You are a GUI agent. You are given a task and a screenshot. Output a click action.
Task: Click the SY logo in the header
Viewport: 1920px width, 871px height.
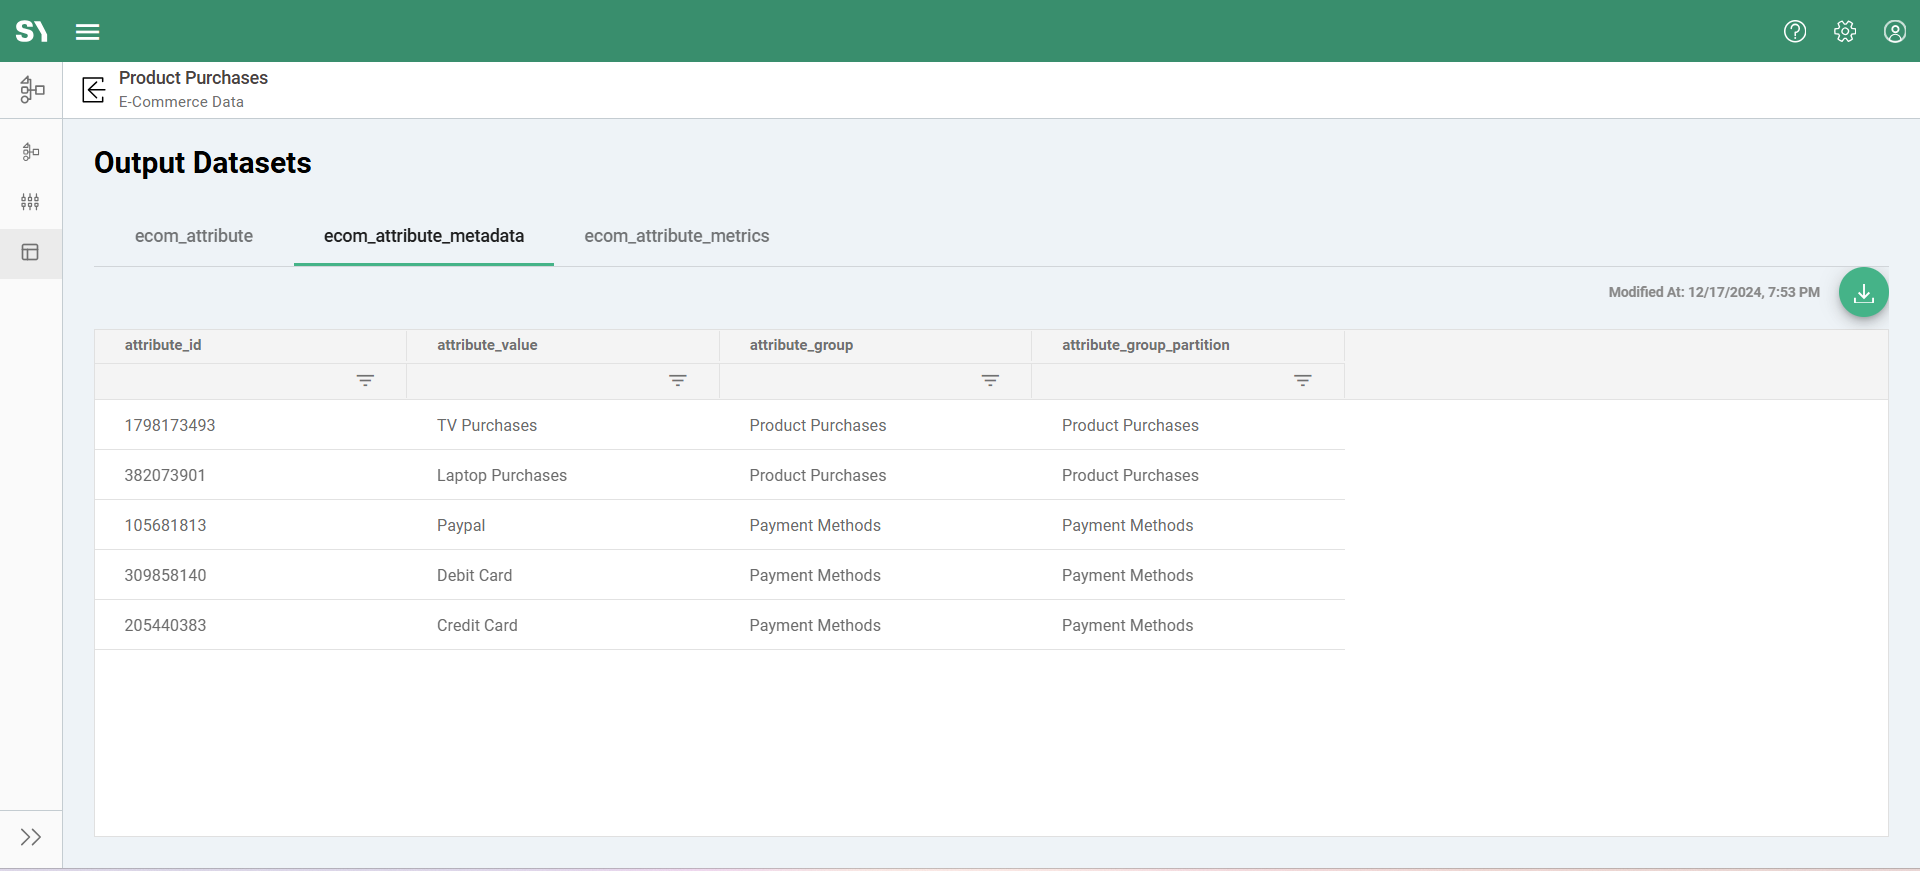point(32,32)
